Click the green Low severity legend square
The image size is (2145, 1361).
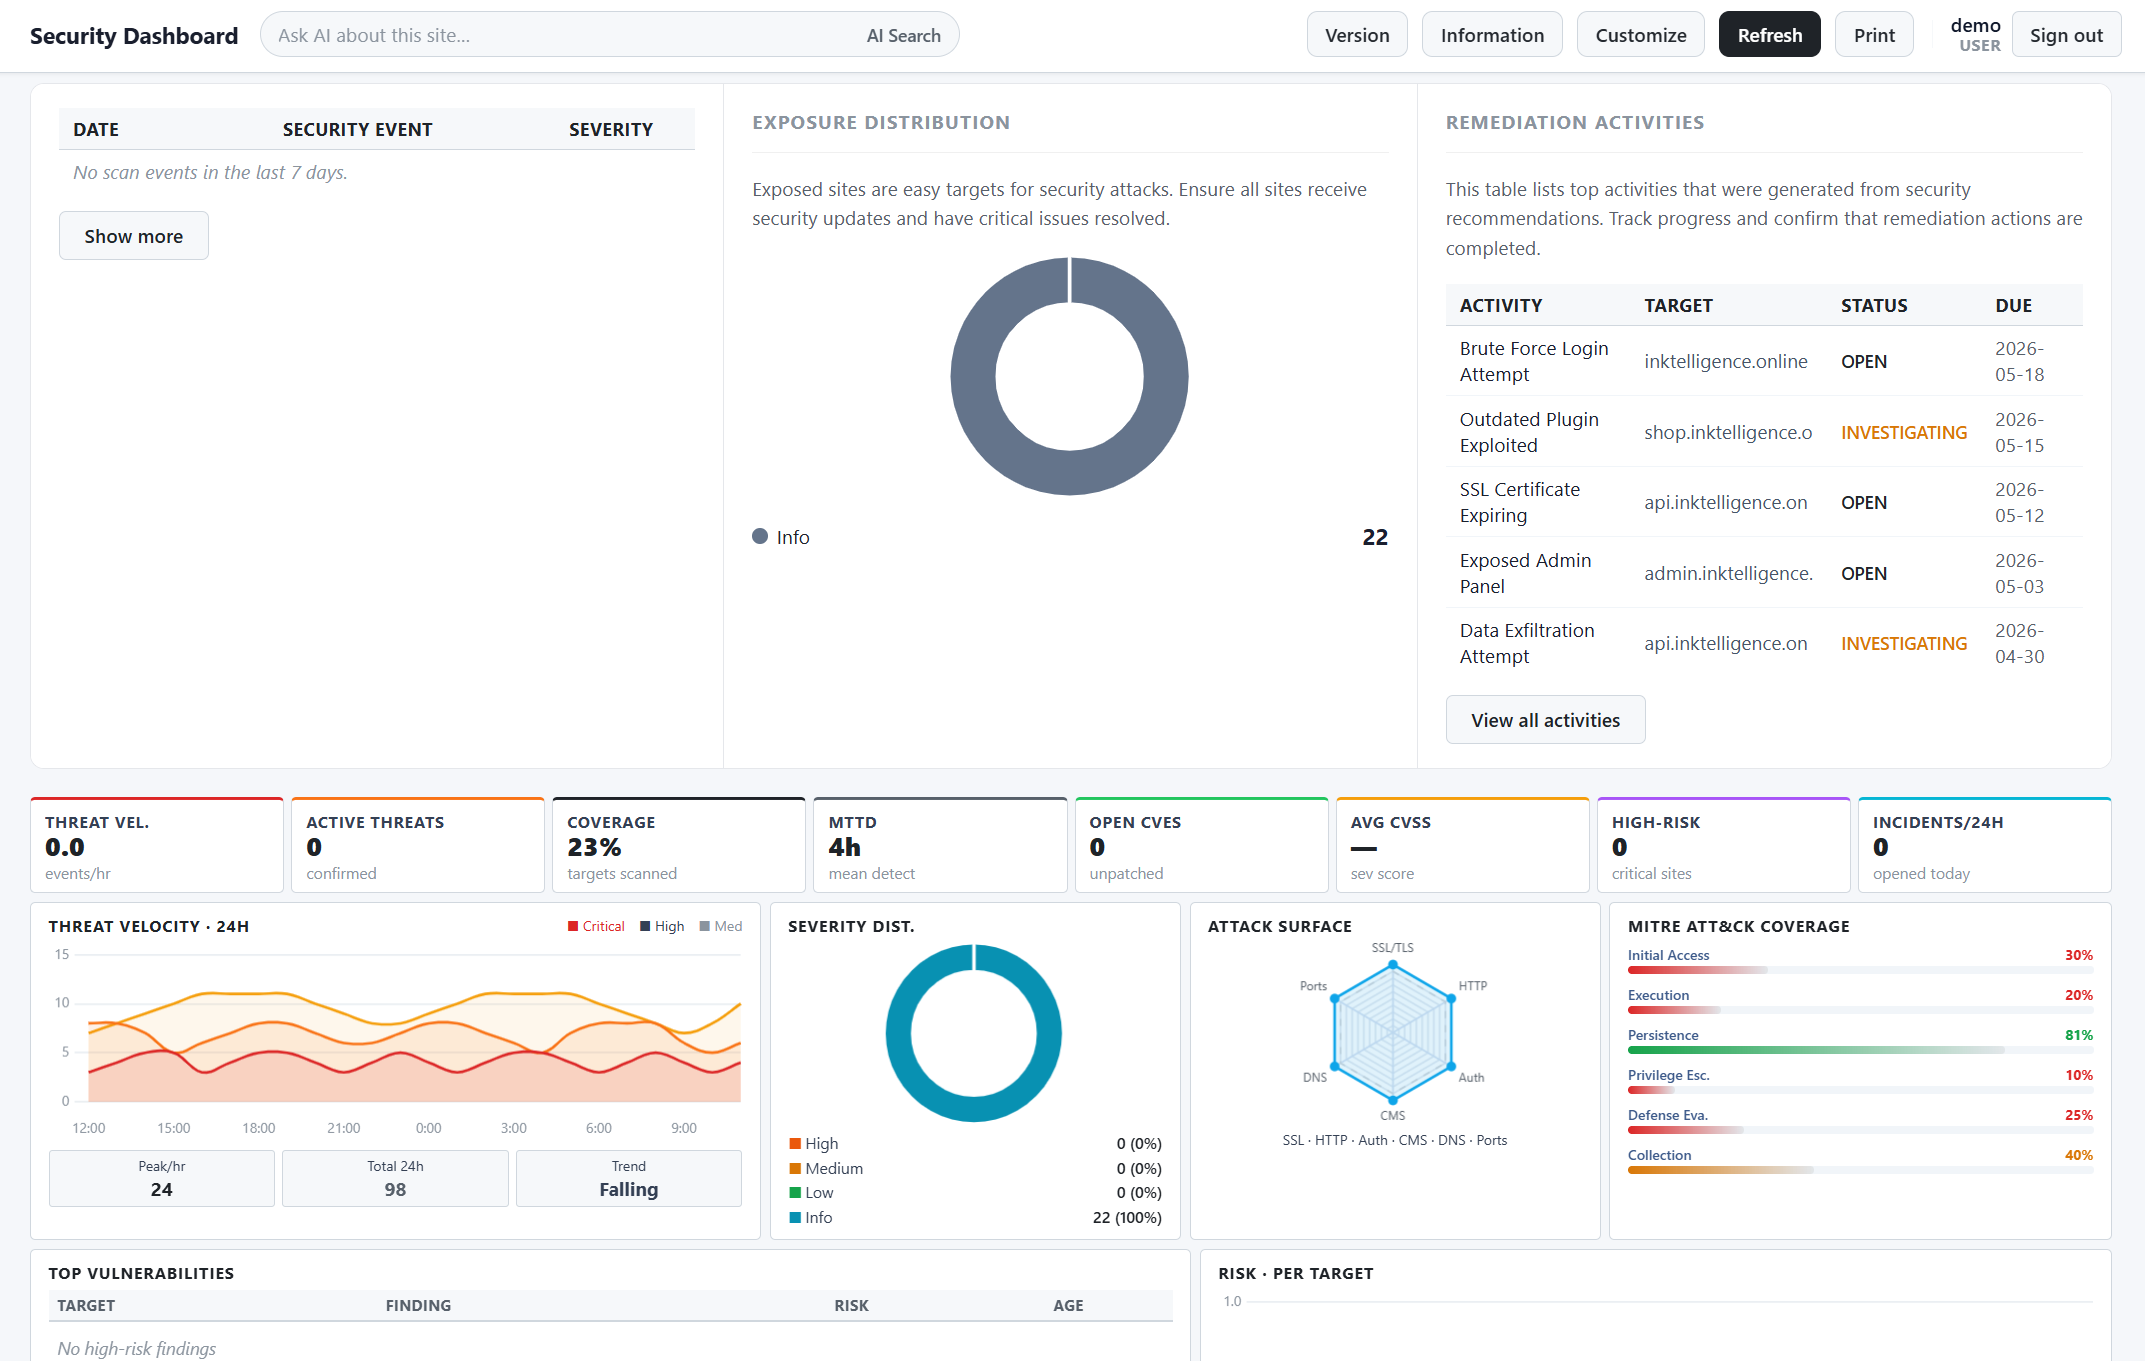click(x=795, y=1193)
